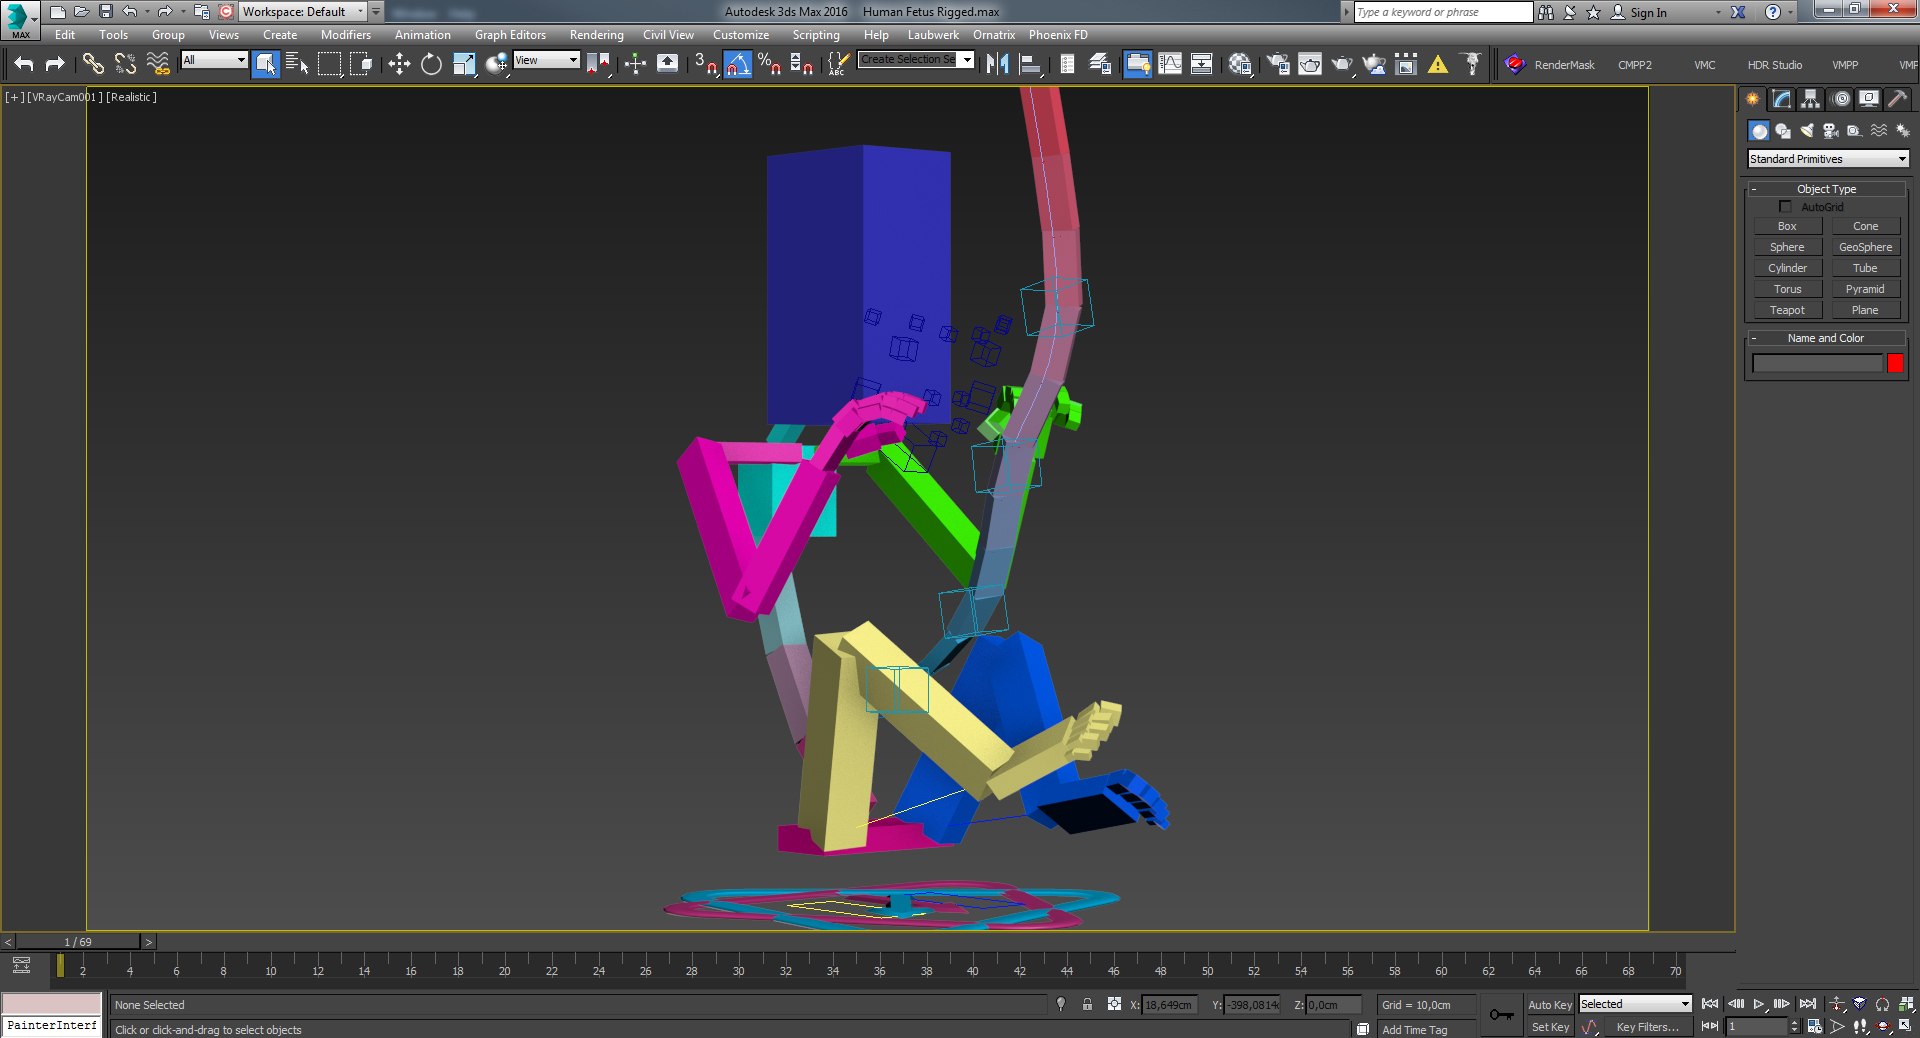This screenshot has width=1920, height=1038.
Task: Toggle Angle Snap in toolbar
Action: (x=737, y=64)
